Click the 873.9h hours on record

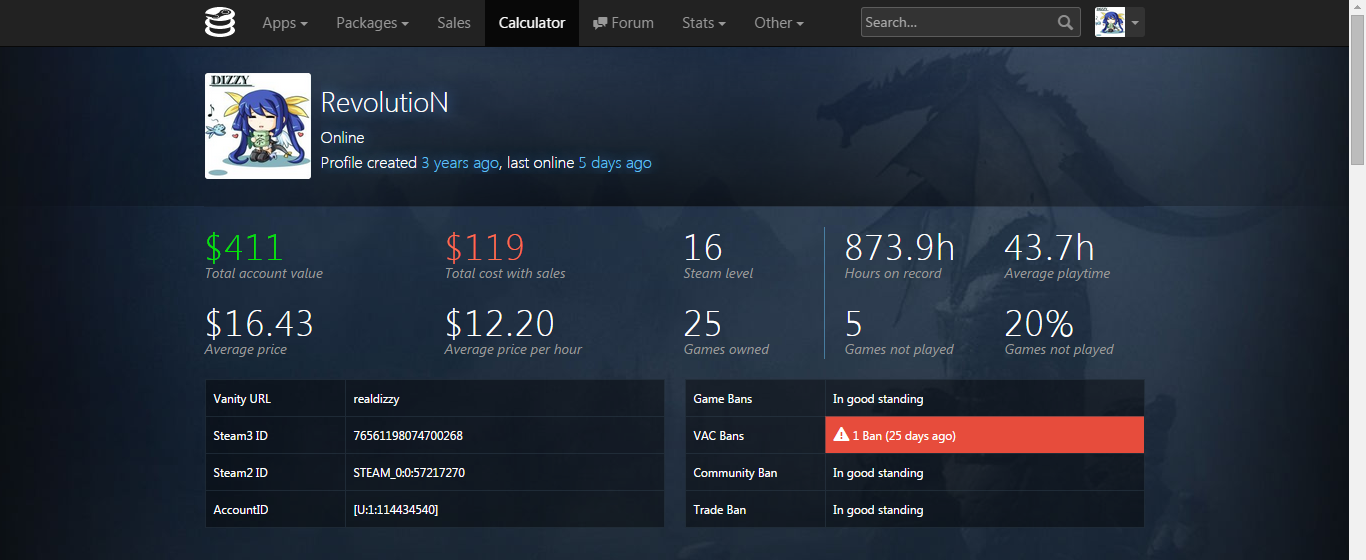coord(900,247)
